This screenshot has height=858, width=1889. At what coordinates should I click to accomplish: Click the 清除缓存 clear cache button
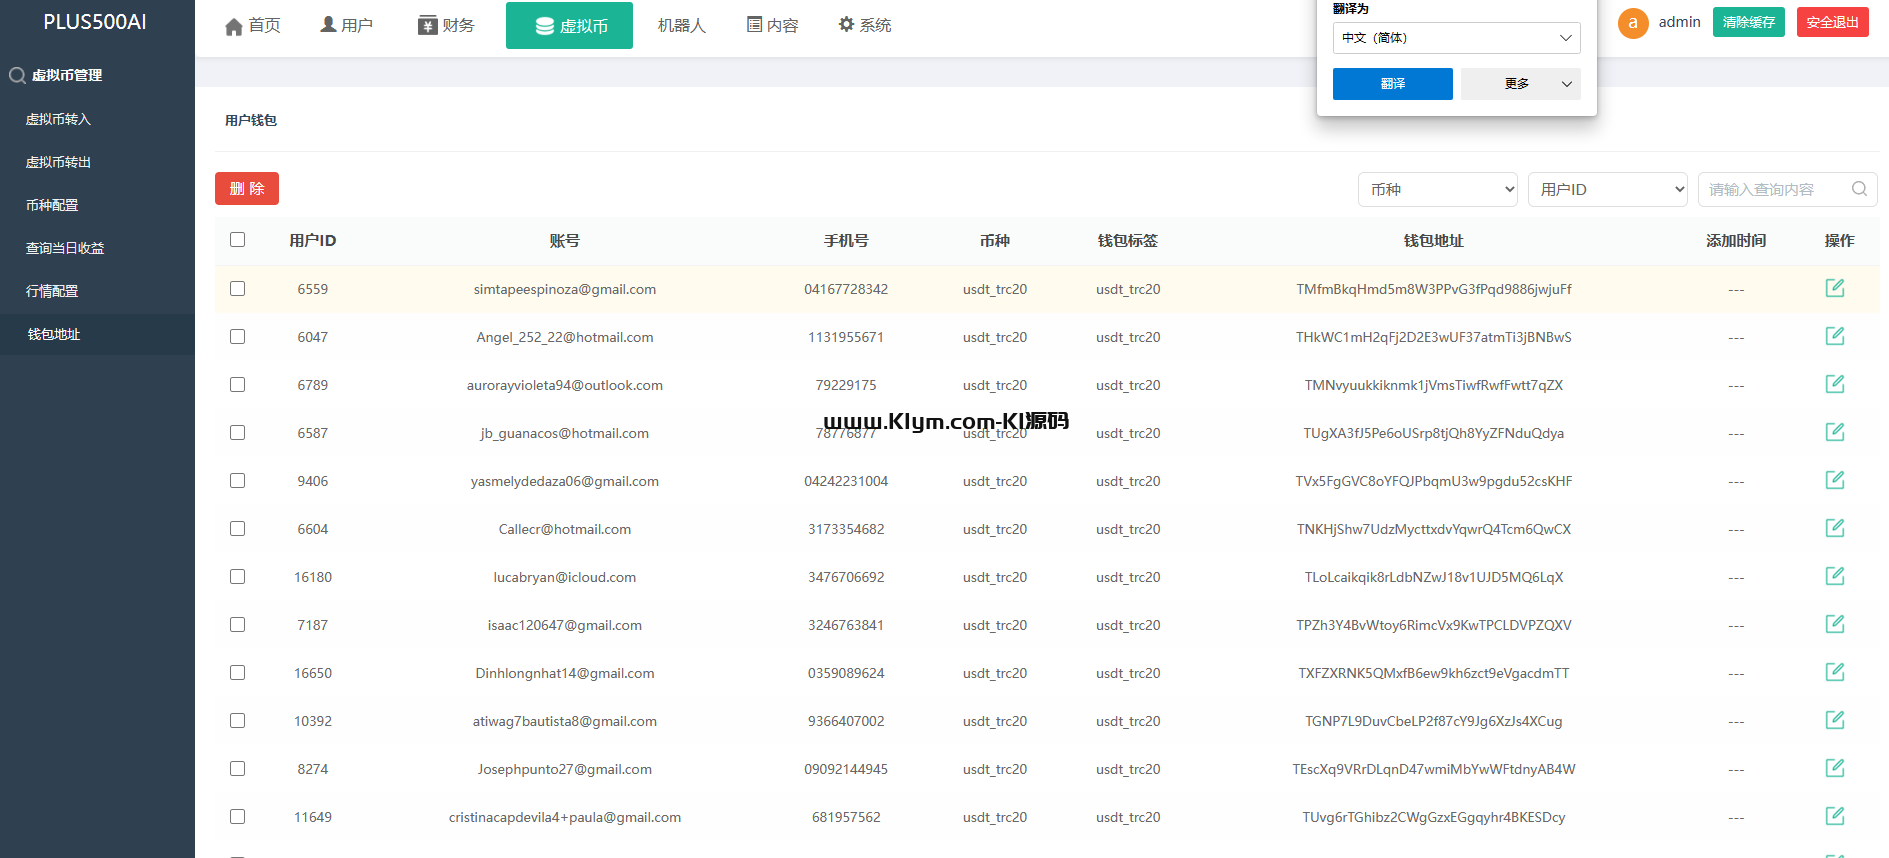(x=1748, y=22)
